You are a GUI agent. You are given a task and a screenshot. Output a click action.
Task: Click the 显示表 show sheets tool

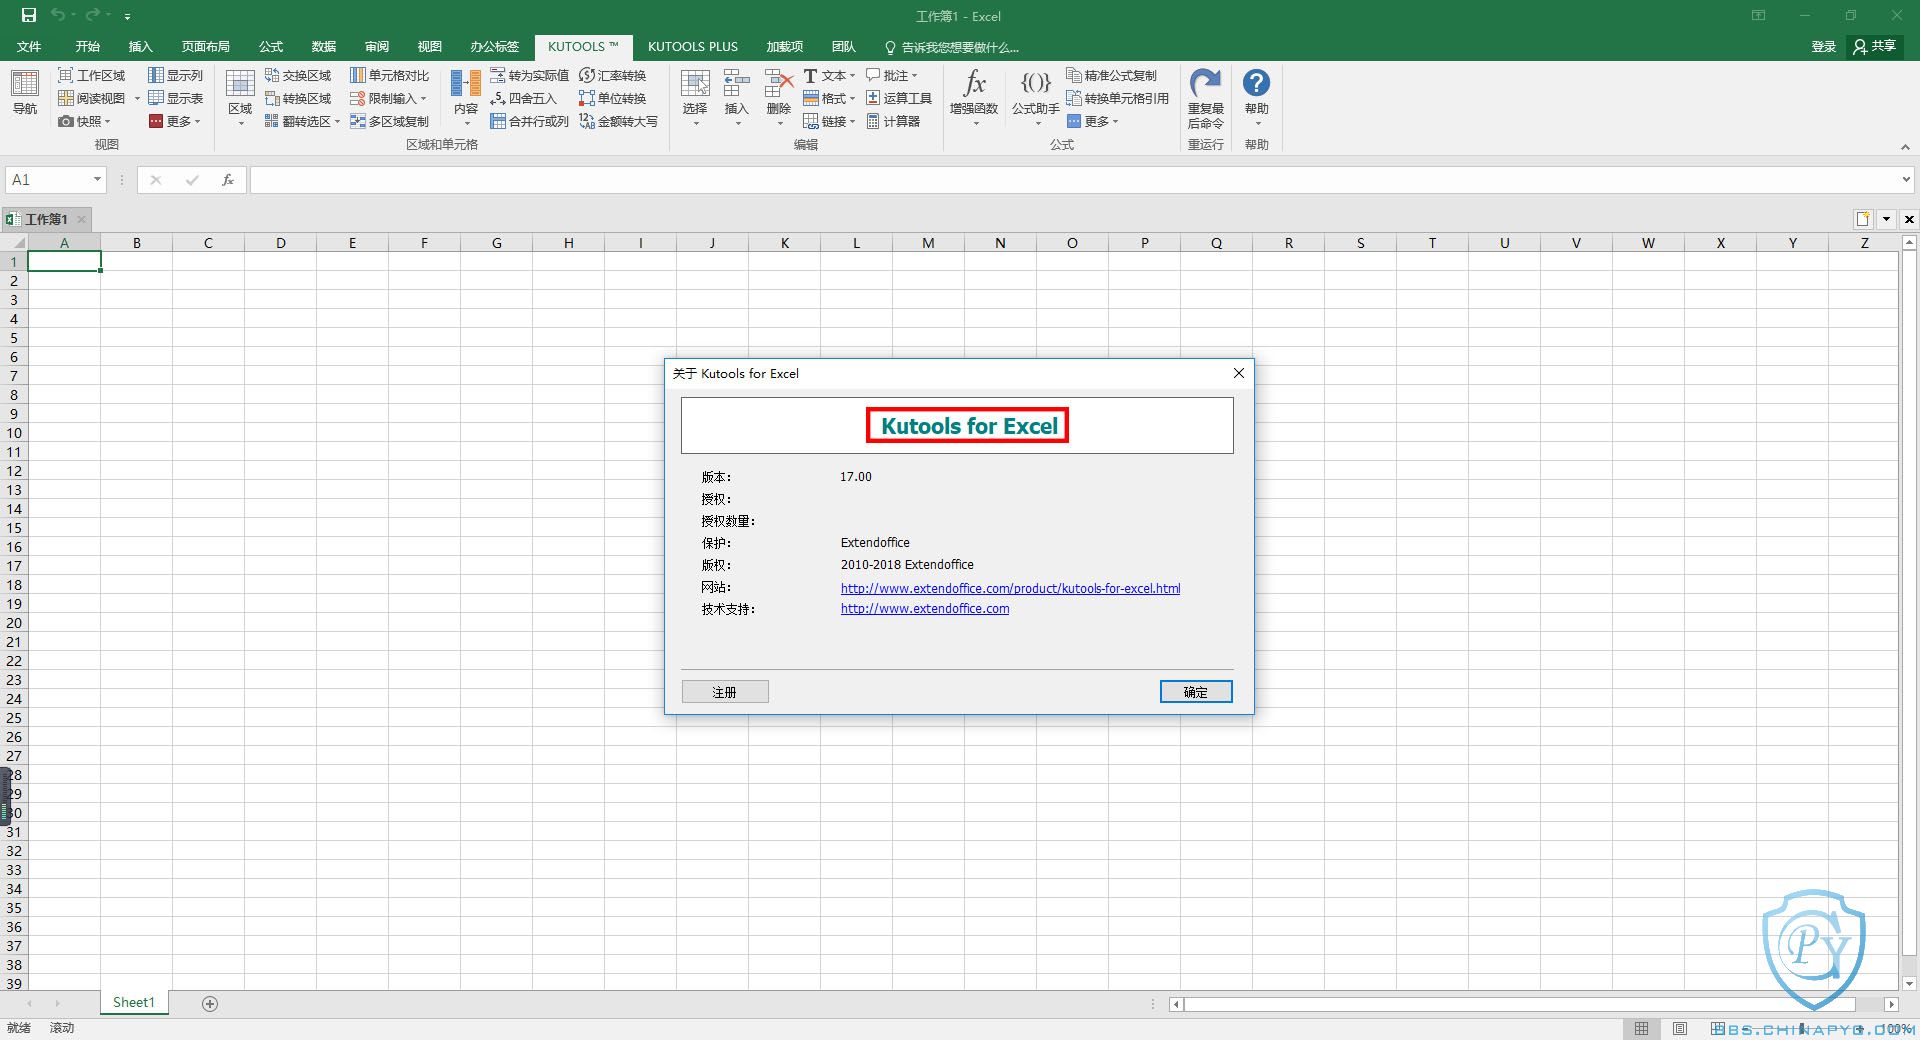click(x=175, y=98)
